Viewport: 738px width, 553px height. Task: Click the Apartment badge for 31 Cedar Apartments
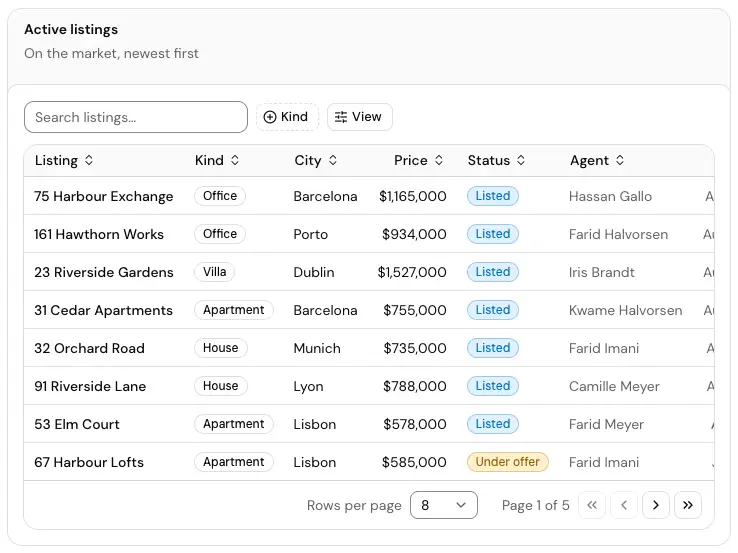coord(233,310)
